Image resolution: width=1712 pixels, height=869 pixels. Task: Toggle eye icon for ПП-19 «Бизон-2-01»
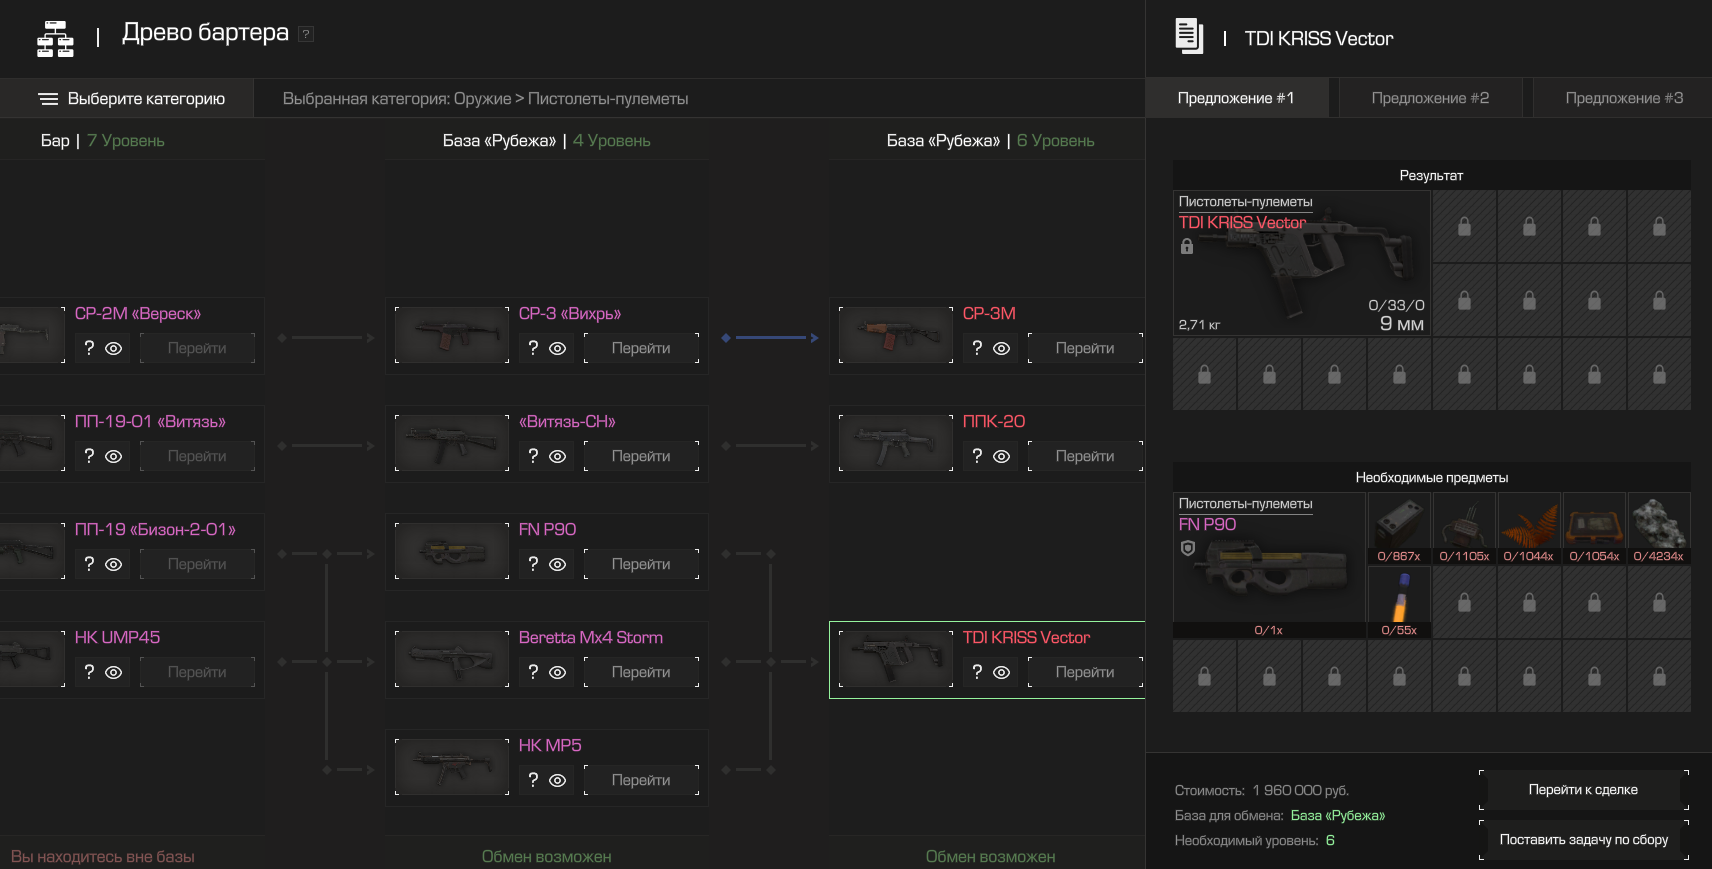click(x=114, y=565)
